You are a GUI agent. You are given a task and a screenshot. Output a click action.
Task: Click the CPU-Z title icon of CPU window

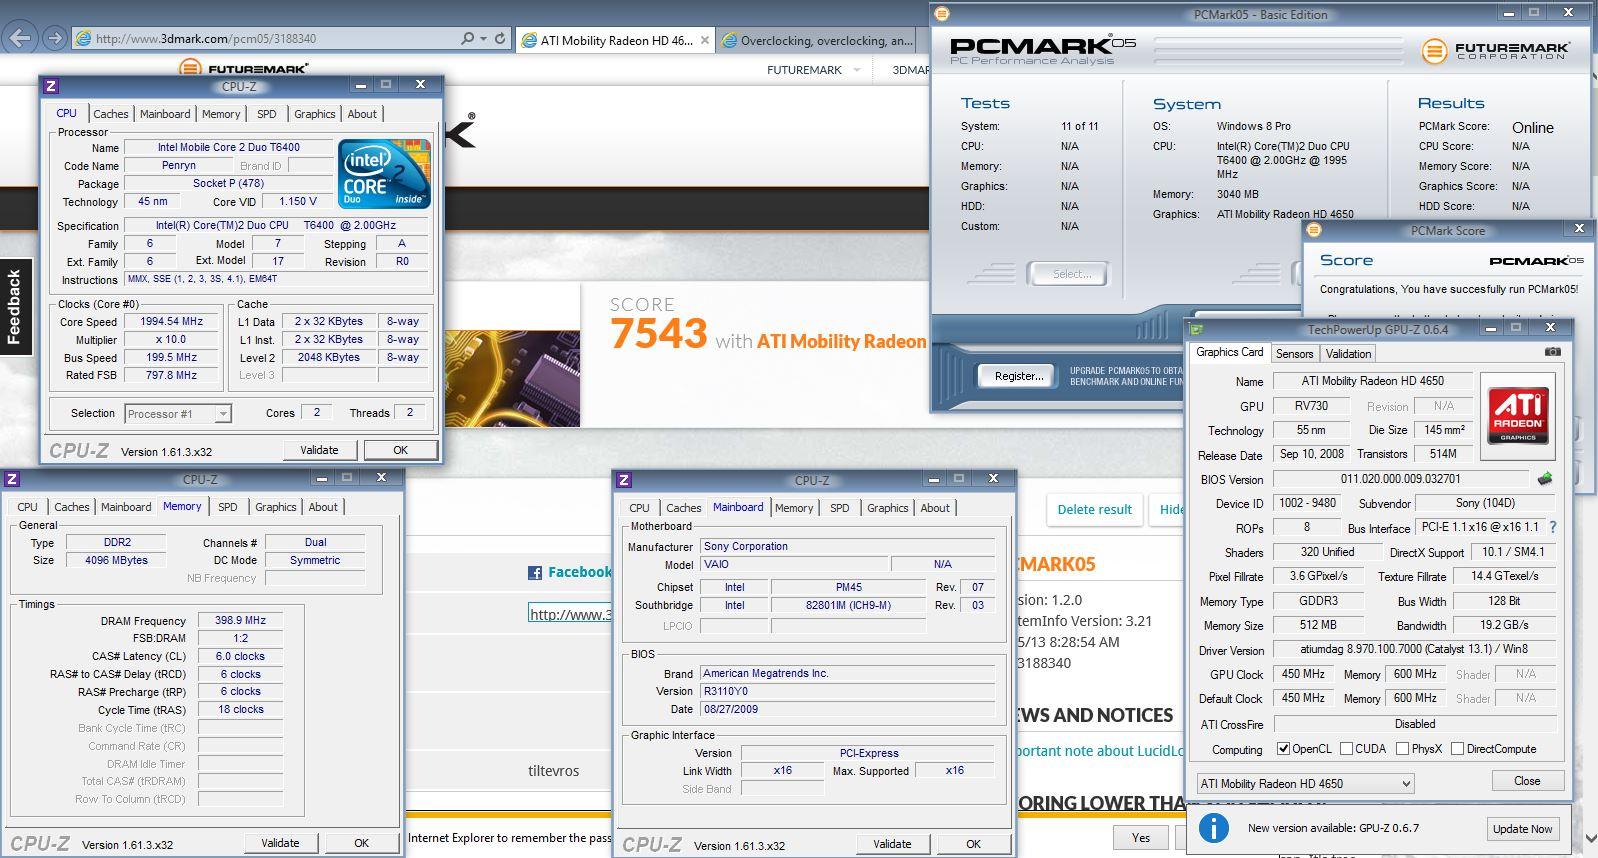pyautogui.click(x=52, y=86)
